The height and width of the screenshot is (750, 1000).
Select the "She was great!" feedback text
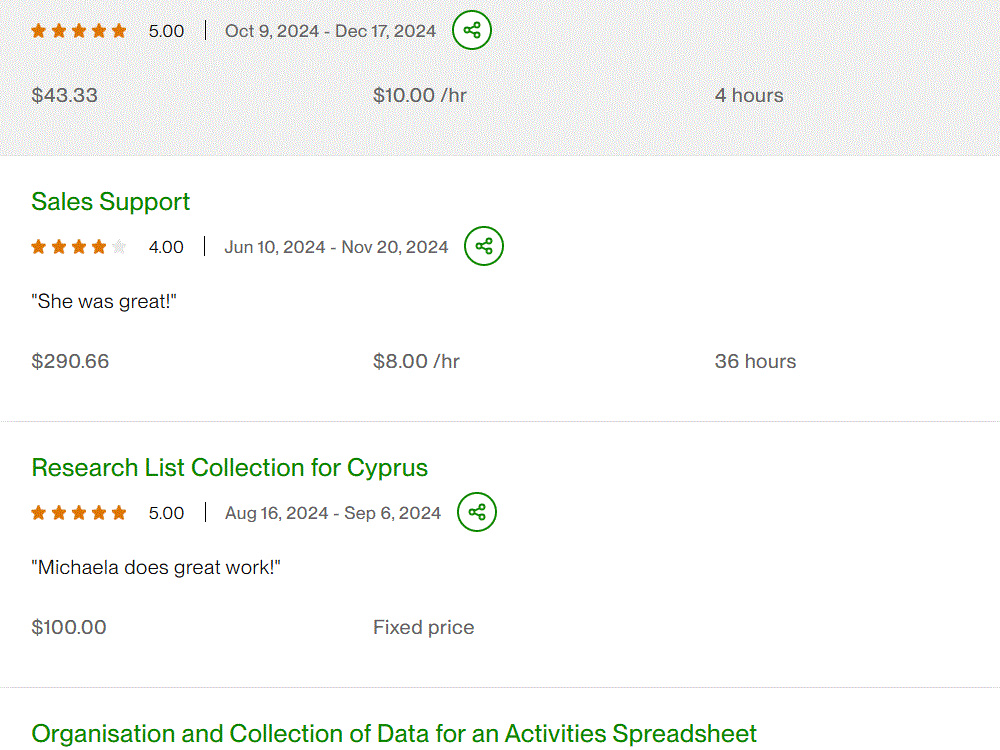(104, 301)
